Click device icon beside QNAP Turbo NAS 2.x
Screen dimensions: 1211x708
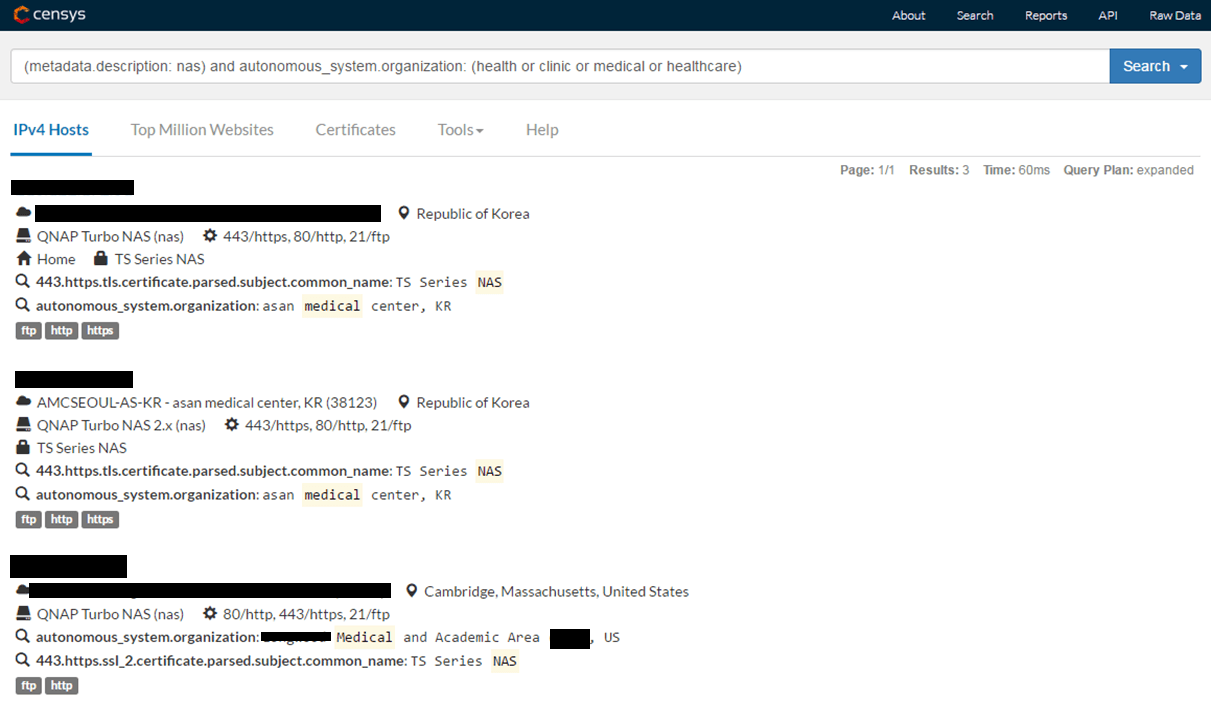(24, 425)
